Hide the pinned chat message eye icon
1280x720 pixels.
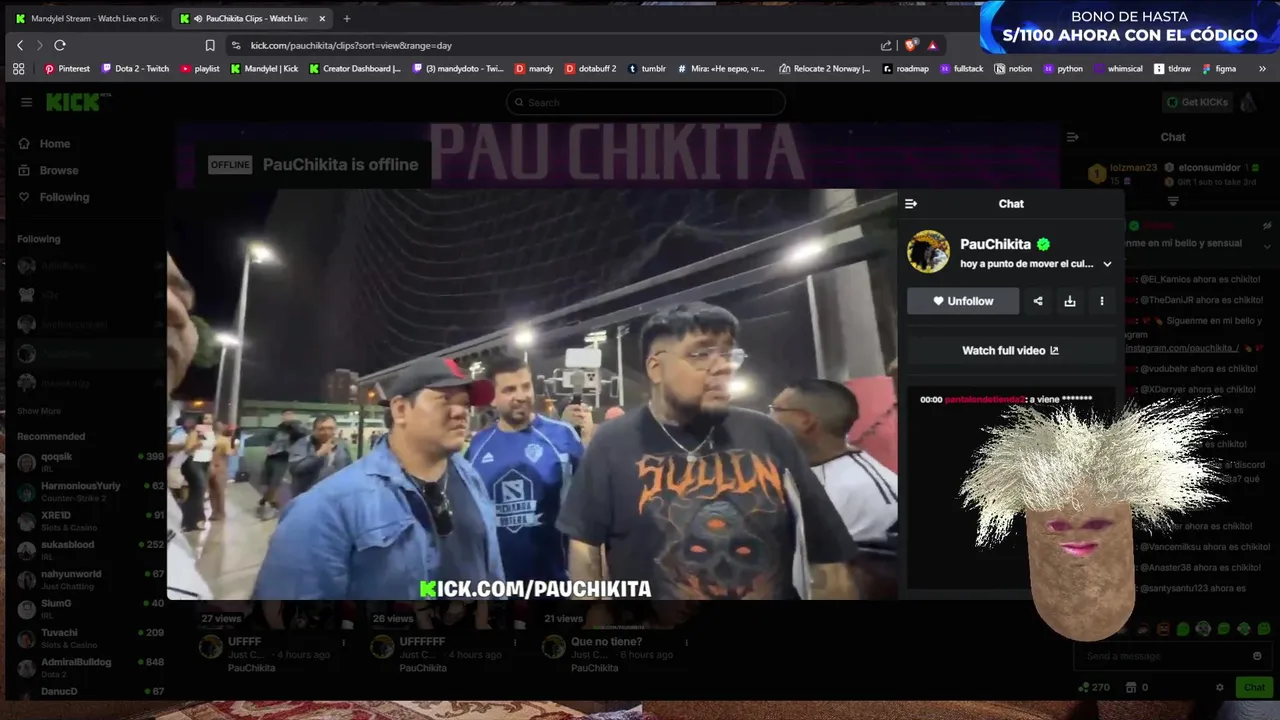click(1267, 226)
